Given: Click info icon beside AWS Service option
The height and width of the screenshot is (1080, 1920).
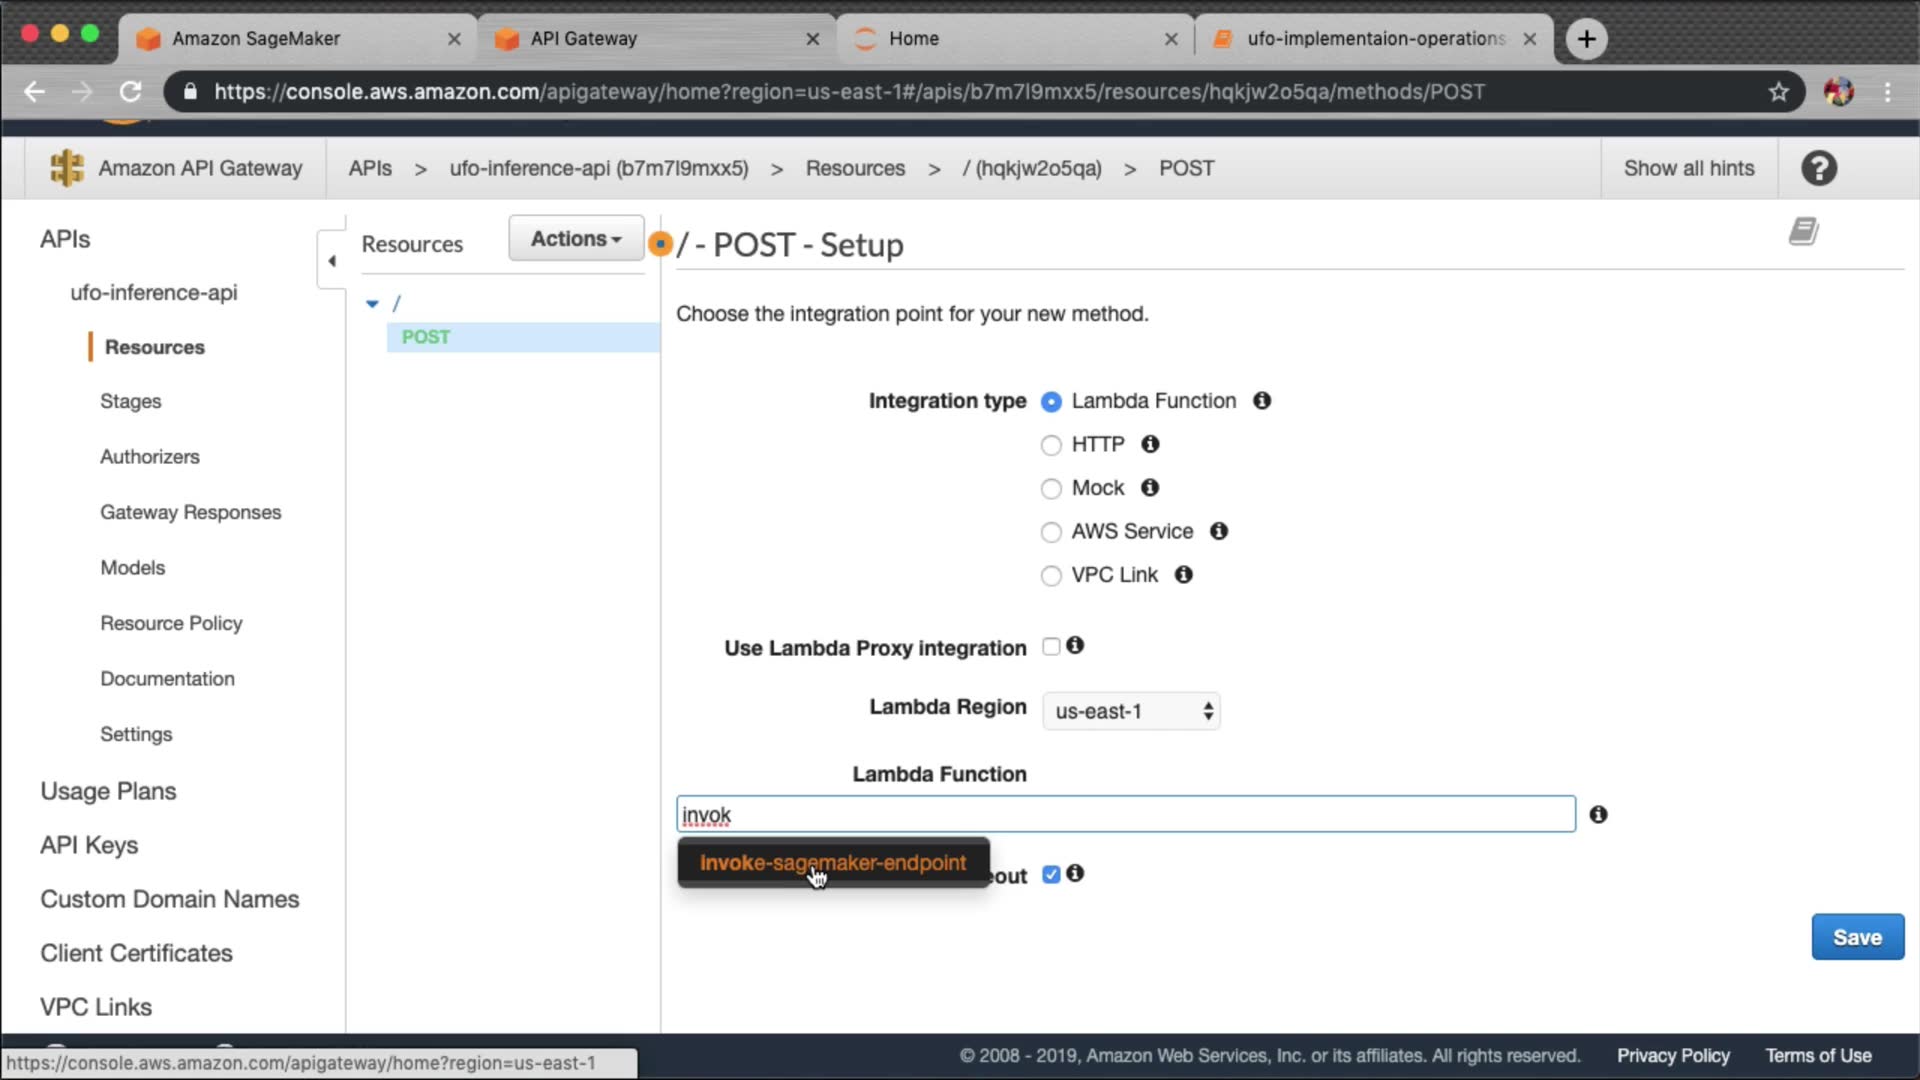Looking at the screenshot, I should click(x=1219, y=531).
